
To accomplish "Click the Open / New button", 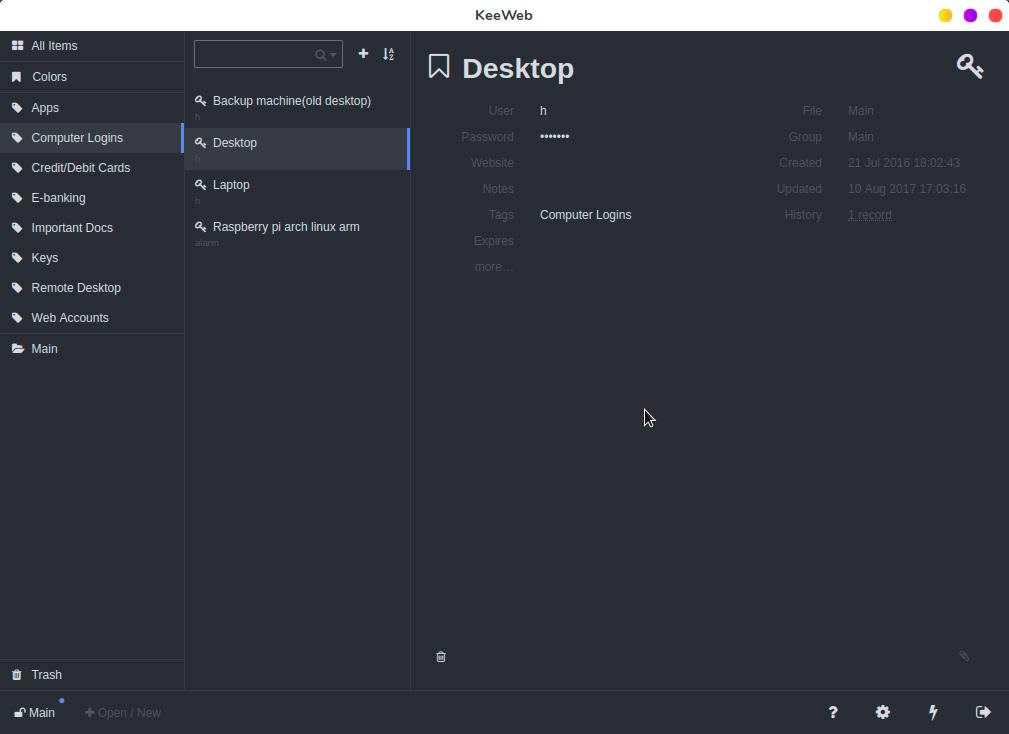I will coord(122,712).
